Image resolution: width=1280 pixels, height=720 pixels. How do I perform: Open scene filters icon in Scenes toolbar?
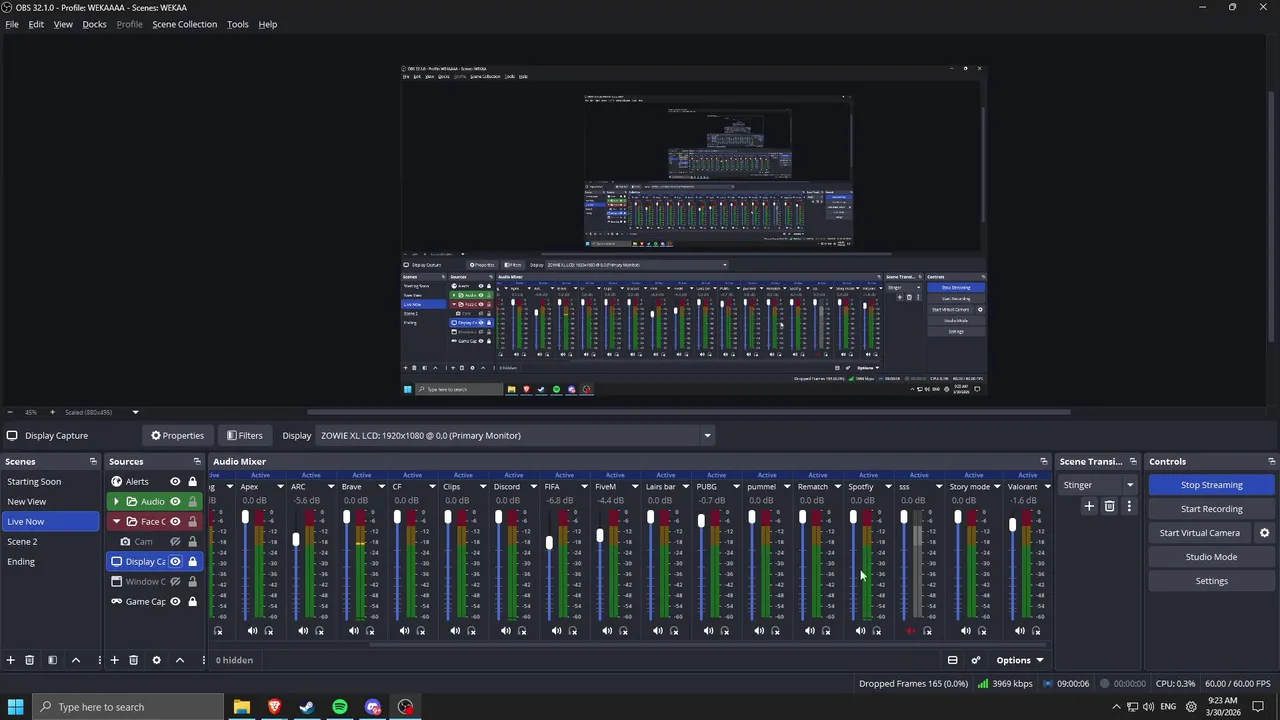[x=52, y=660]
